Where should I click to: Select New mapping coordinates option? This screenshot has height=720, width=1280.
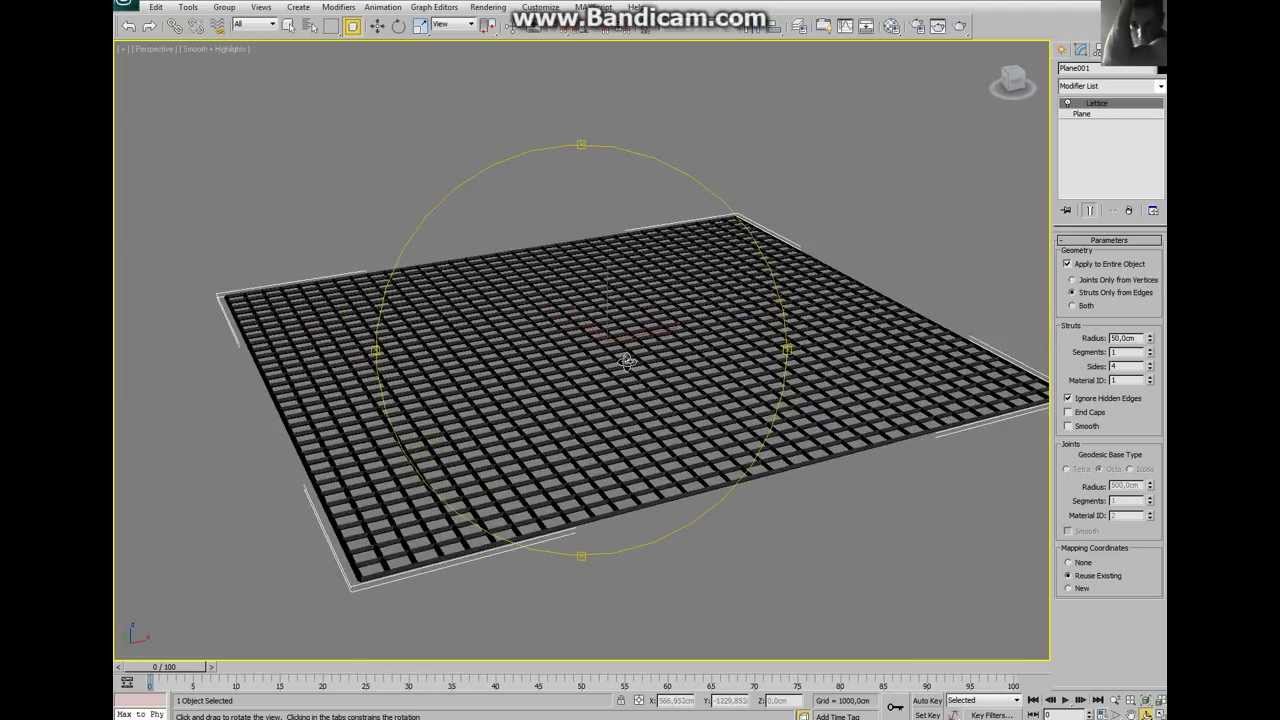coord(1069,589)
